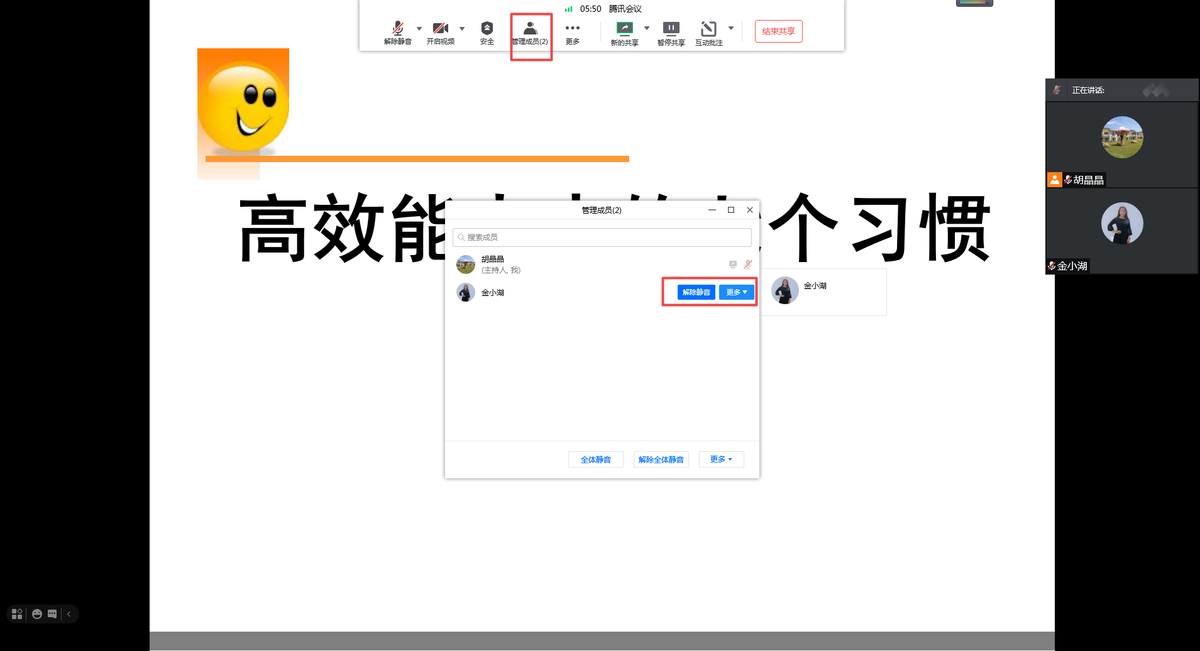The image size is (1200, 651).
Task: Turn on camera via 开启视频 icon
Action: [x=440, y=30]
